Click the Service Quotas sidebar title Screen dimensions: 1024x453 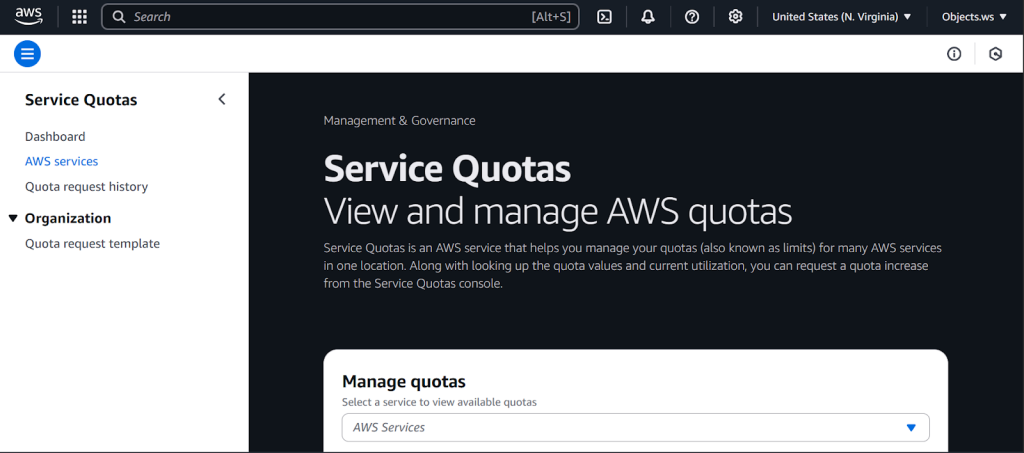(81, 100)
